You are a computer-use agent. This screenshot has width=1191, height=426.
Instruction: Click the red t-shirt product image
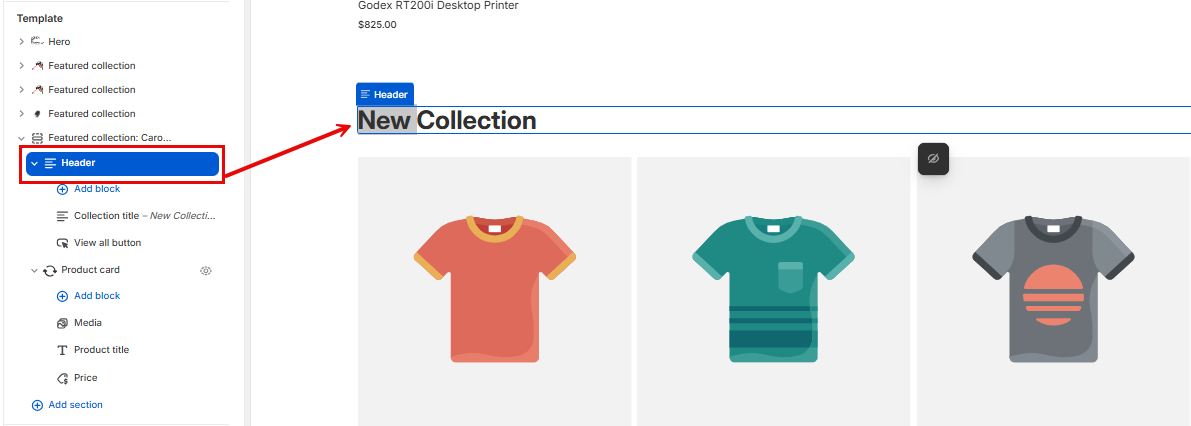(x=494, y=289)
